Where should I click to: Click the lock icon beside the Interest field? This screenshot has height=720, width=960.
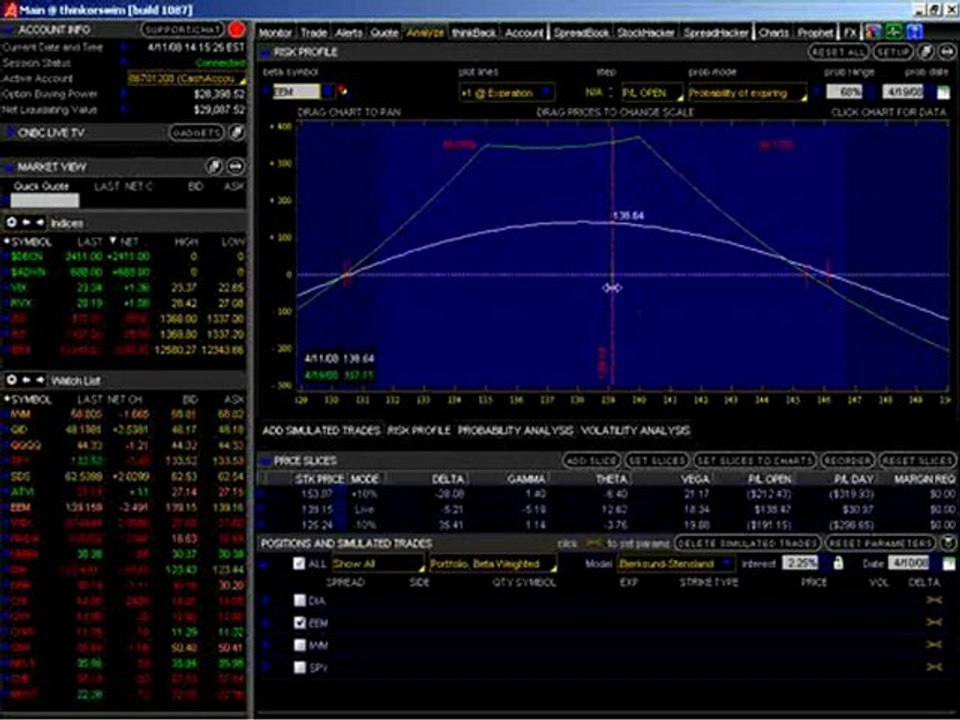point(838,563)
